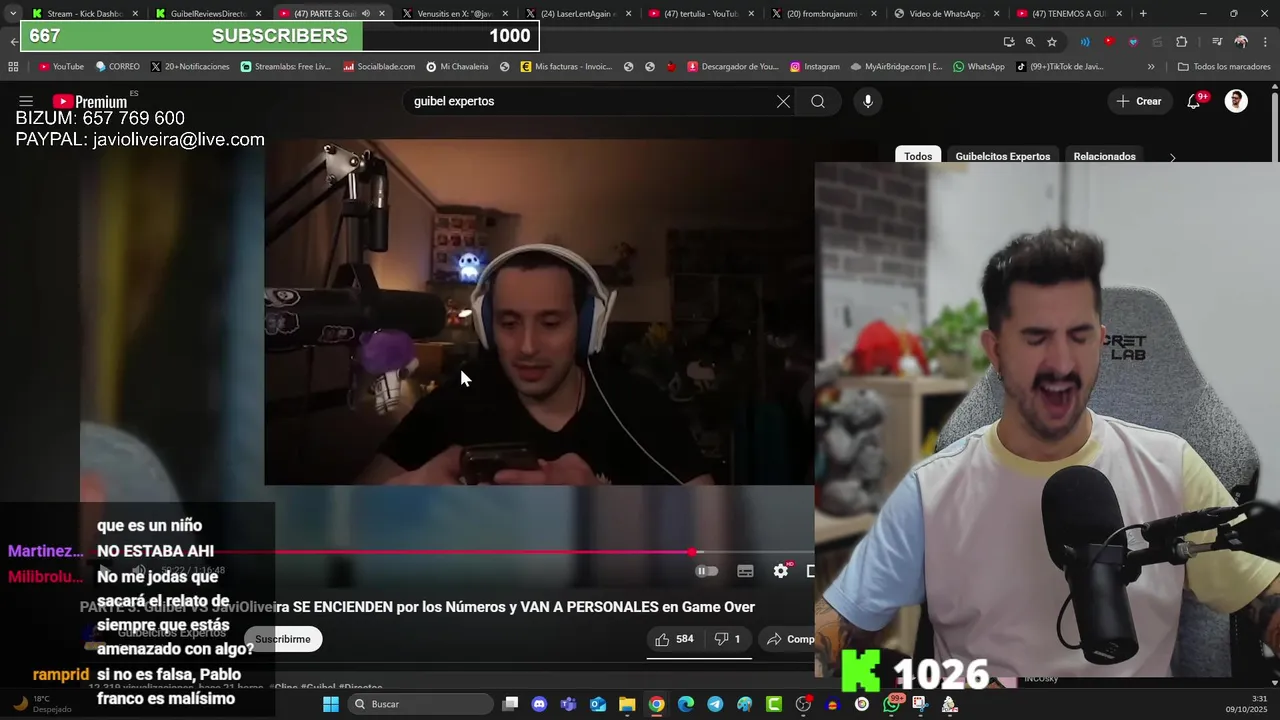Subscribe using the Suscribirme button
The height and width of the screenshot is (720, 1280).
pyautogui.click(x=282, y=639)
